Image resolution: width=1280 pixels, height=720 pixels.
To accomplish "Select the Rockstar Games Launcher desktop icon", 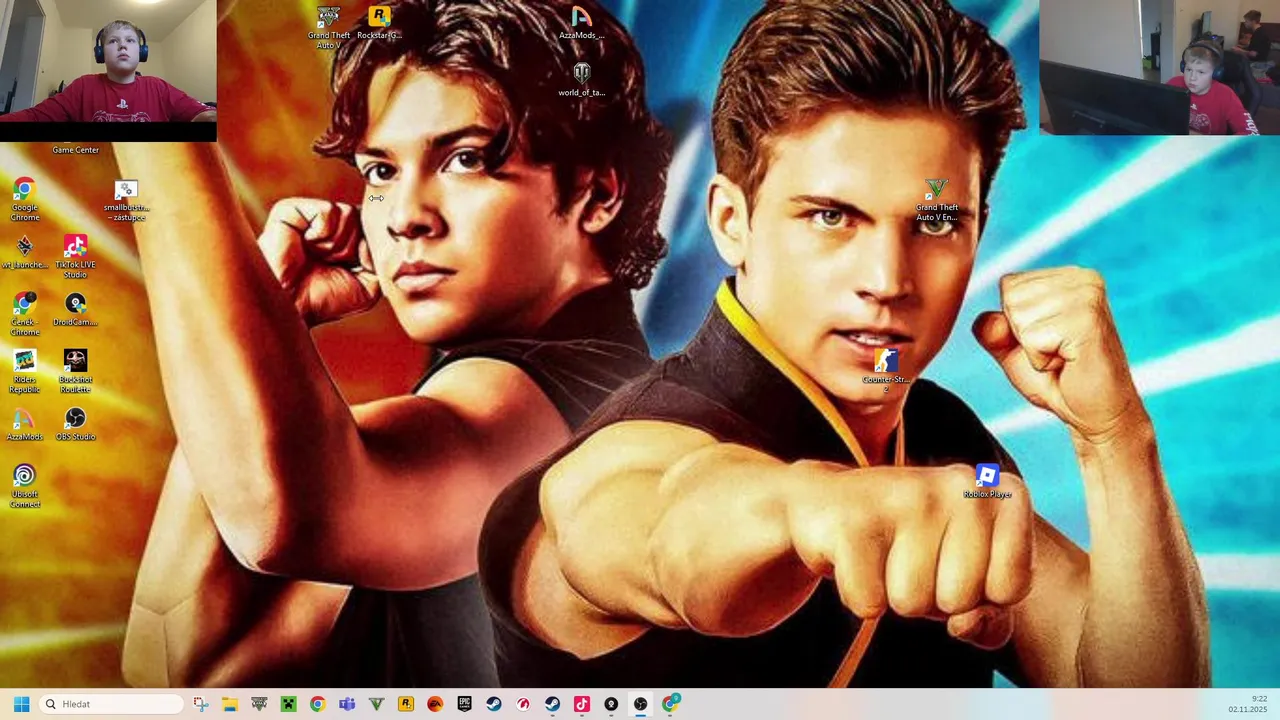I will tap(379, 23).
